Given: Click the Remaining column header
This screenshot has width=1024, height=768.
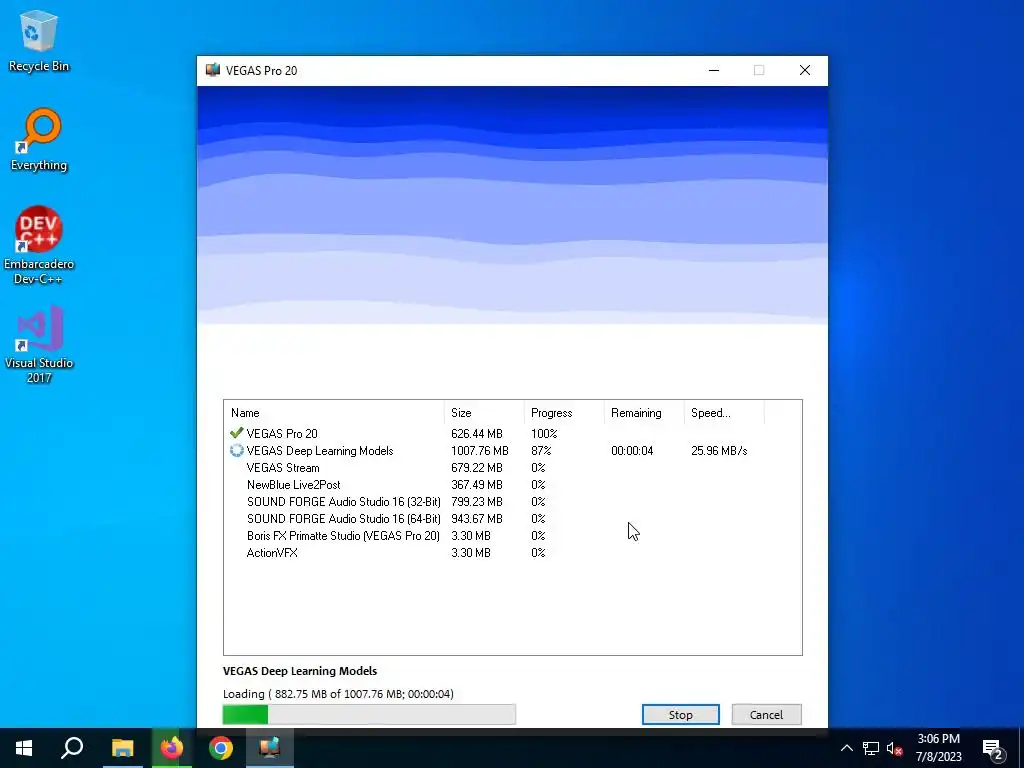Looking at the screenshot, I should pyautogui.click(x=644, y=413).
